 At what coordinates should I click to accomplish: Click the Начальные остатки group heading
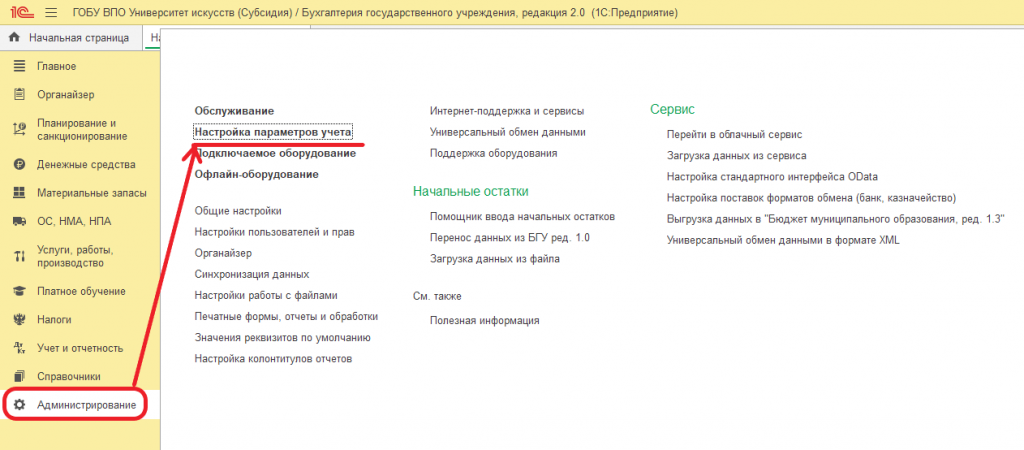471,191
